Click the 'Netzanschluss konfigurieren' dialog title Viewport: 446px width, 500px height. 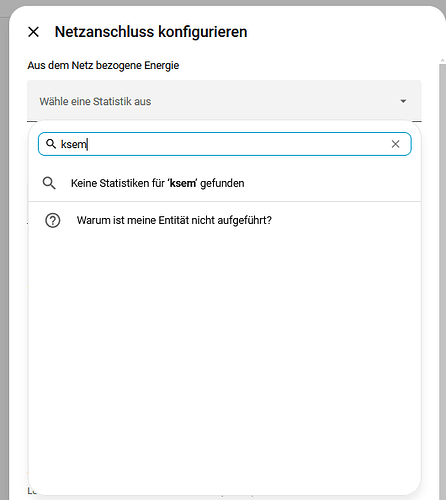click(x=151, y=32)
